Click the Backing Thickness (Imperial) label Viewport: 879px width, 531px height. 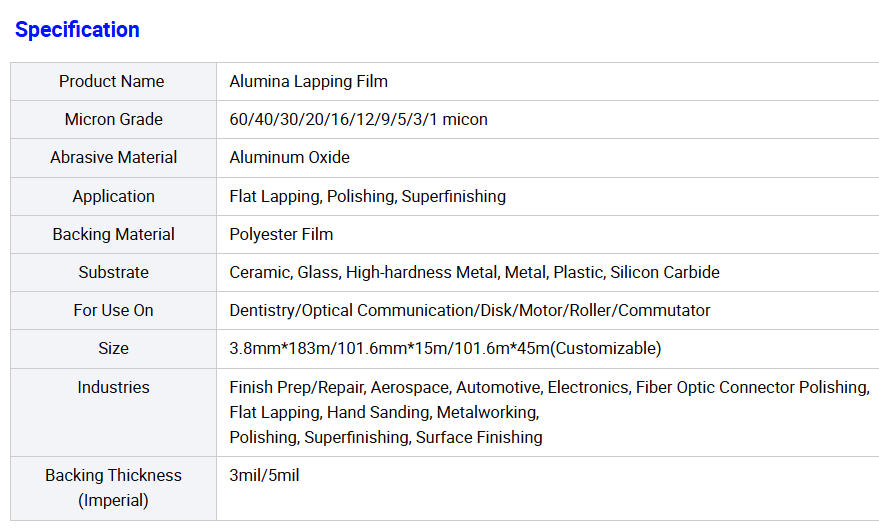tap(113, 487)
